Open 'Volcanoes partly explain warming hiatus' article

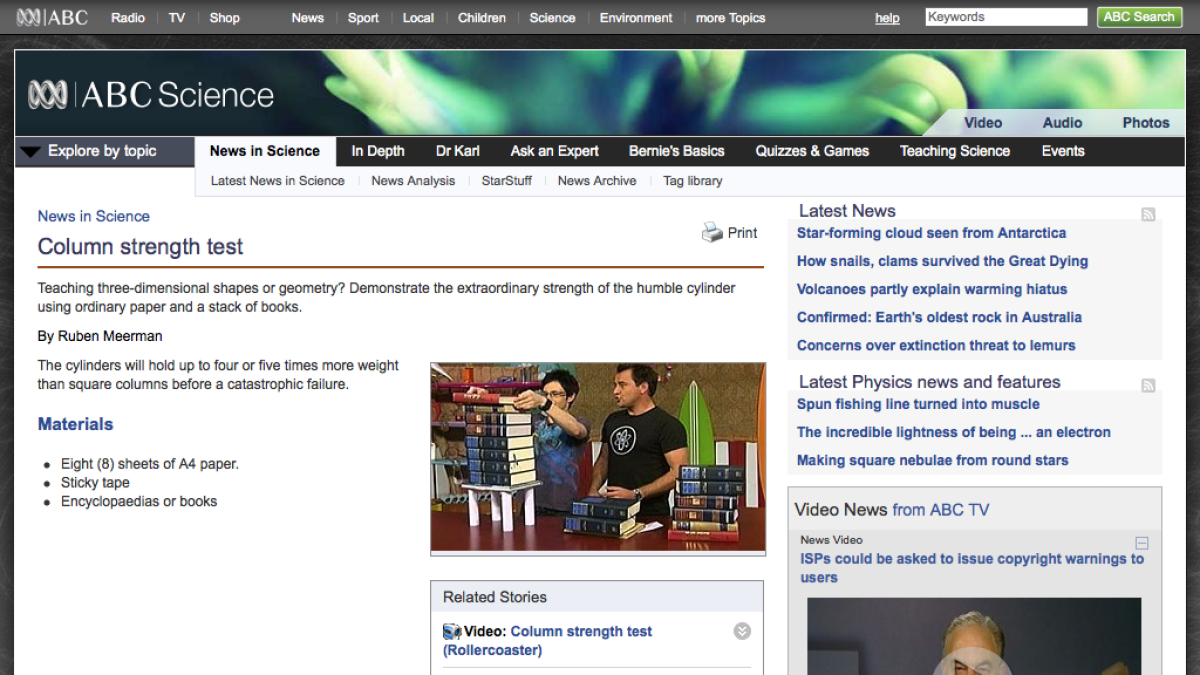[x=931, y=289]
